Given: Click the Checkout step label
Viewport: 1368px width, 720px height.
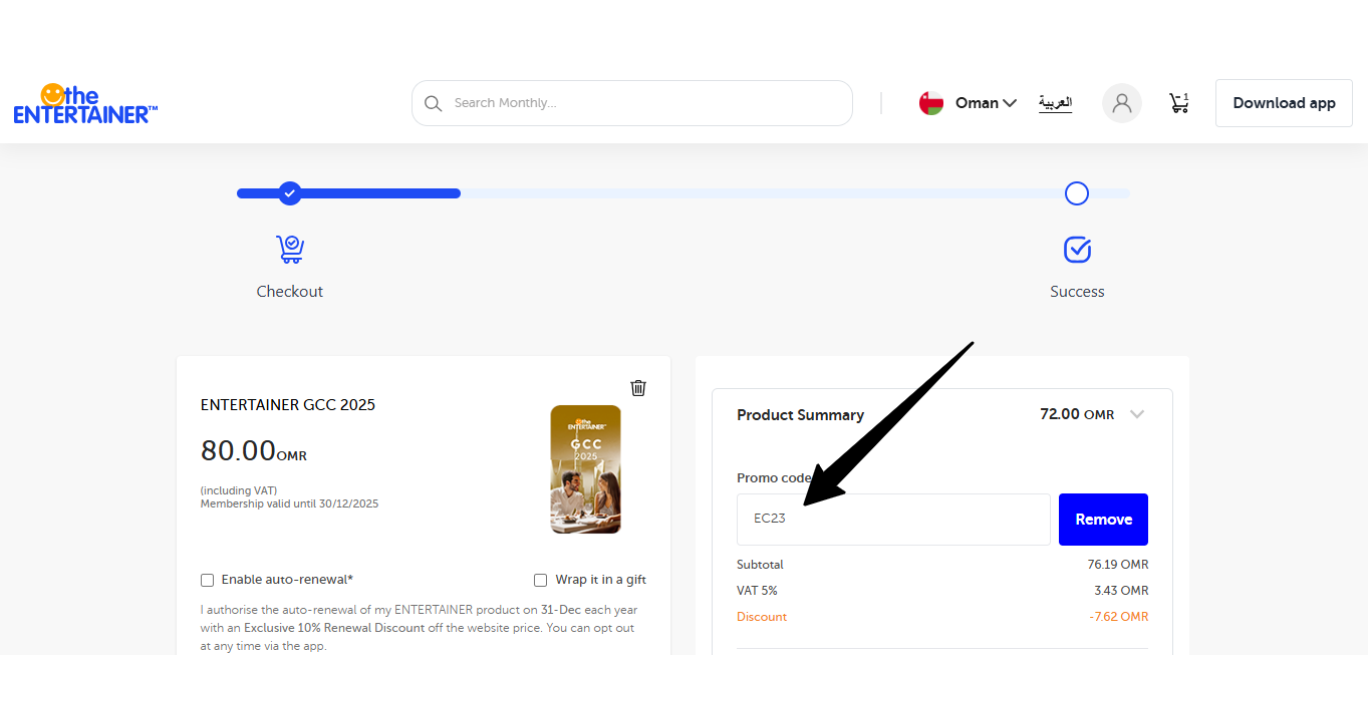Looking at the screenshot, I should tap(290, 292).
